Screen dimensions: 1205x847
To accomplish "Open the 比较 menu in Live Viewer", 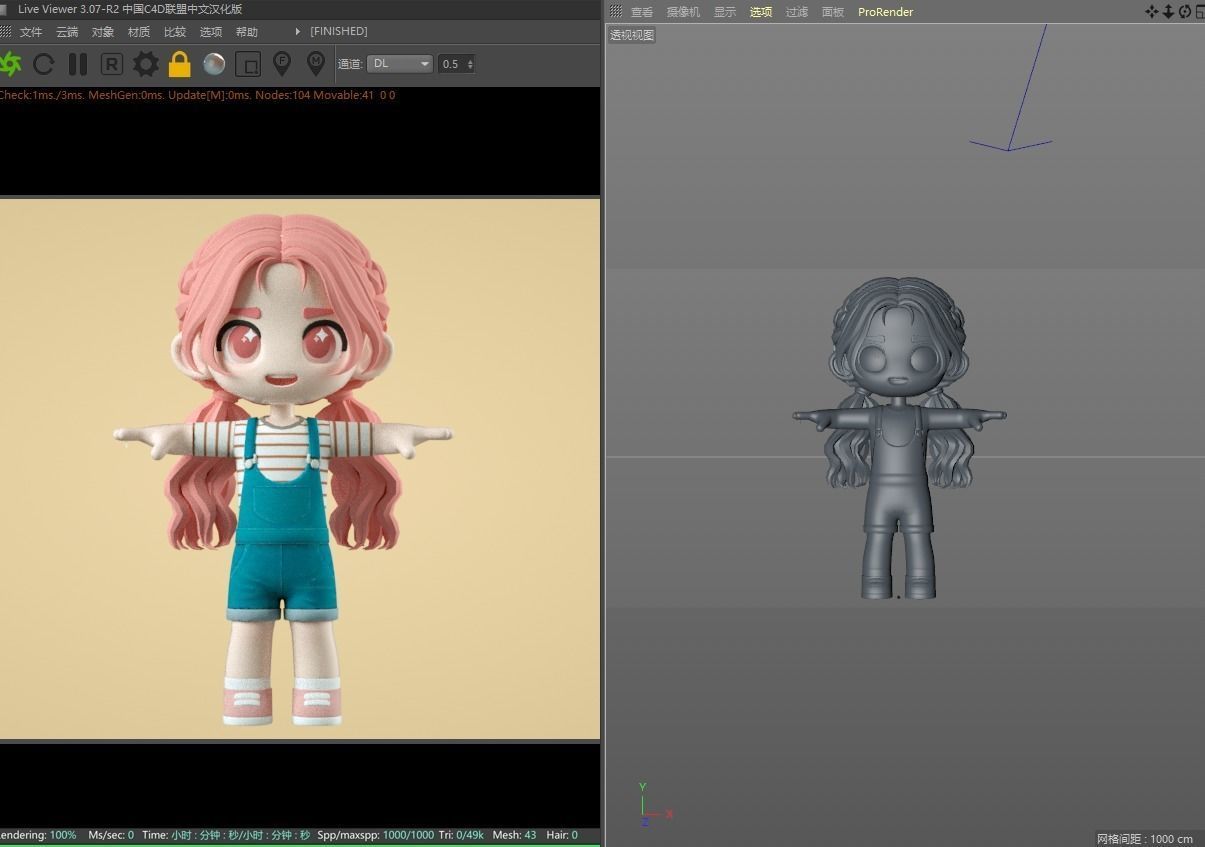I will (175, 32).
